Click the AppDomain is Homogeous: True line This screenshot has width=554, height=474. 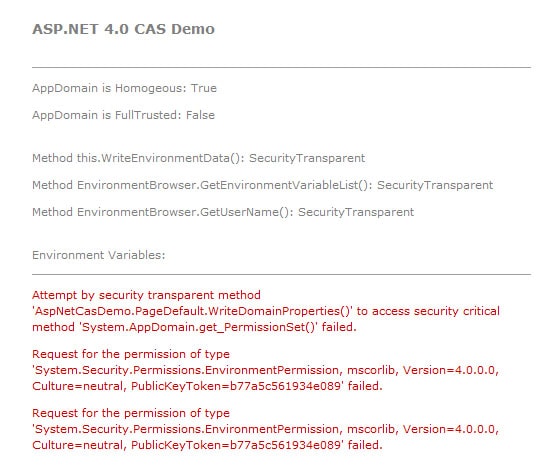[124, 88]
